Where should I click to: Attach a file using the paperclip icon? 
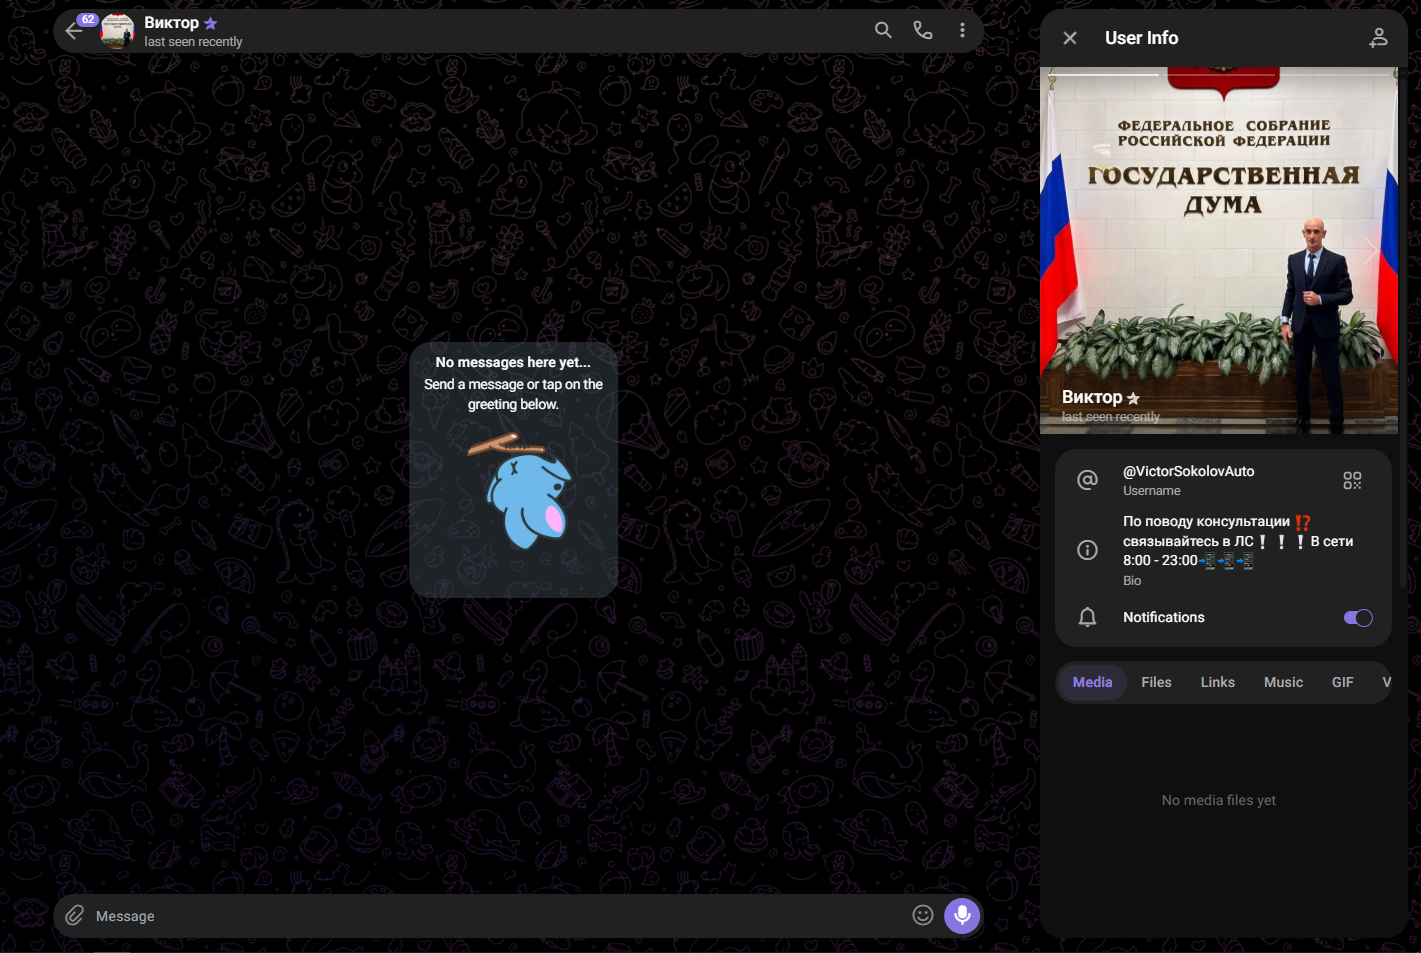coord(75,915)
